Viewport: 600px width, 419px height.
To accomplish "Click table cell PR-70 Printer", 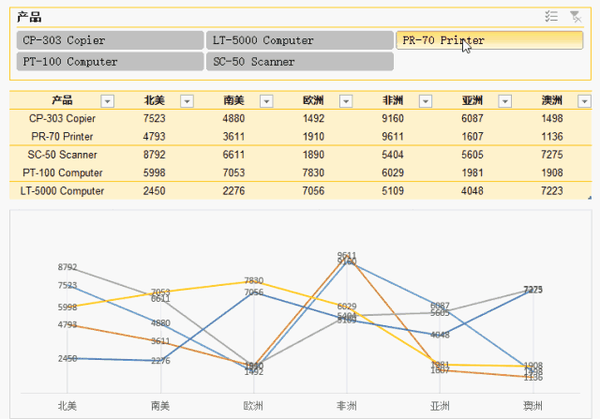I will [x=62, y=137].
